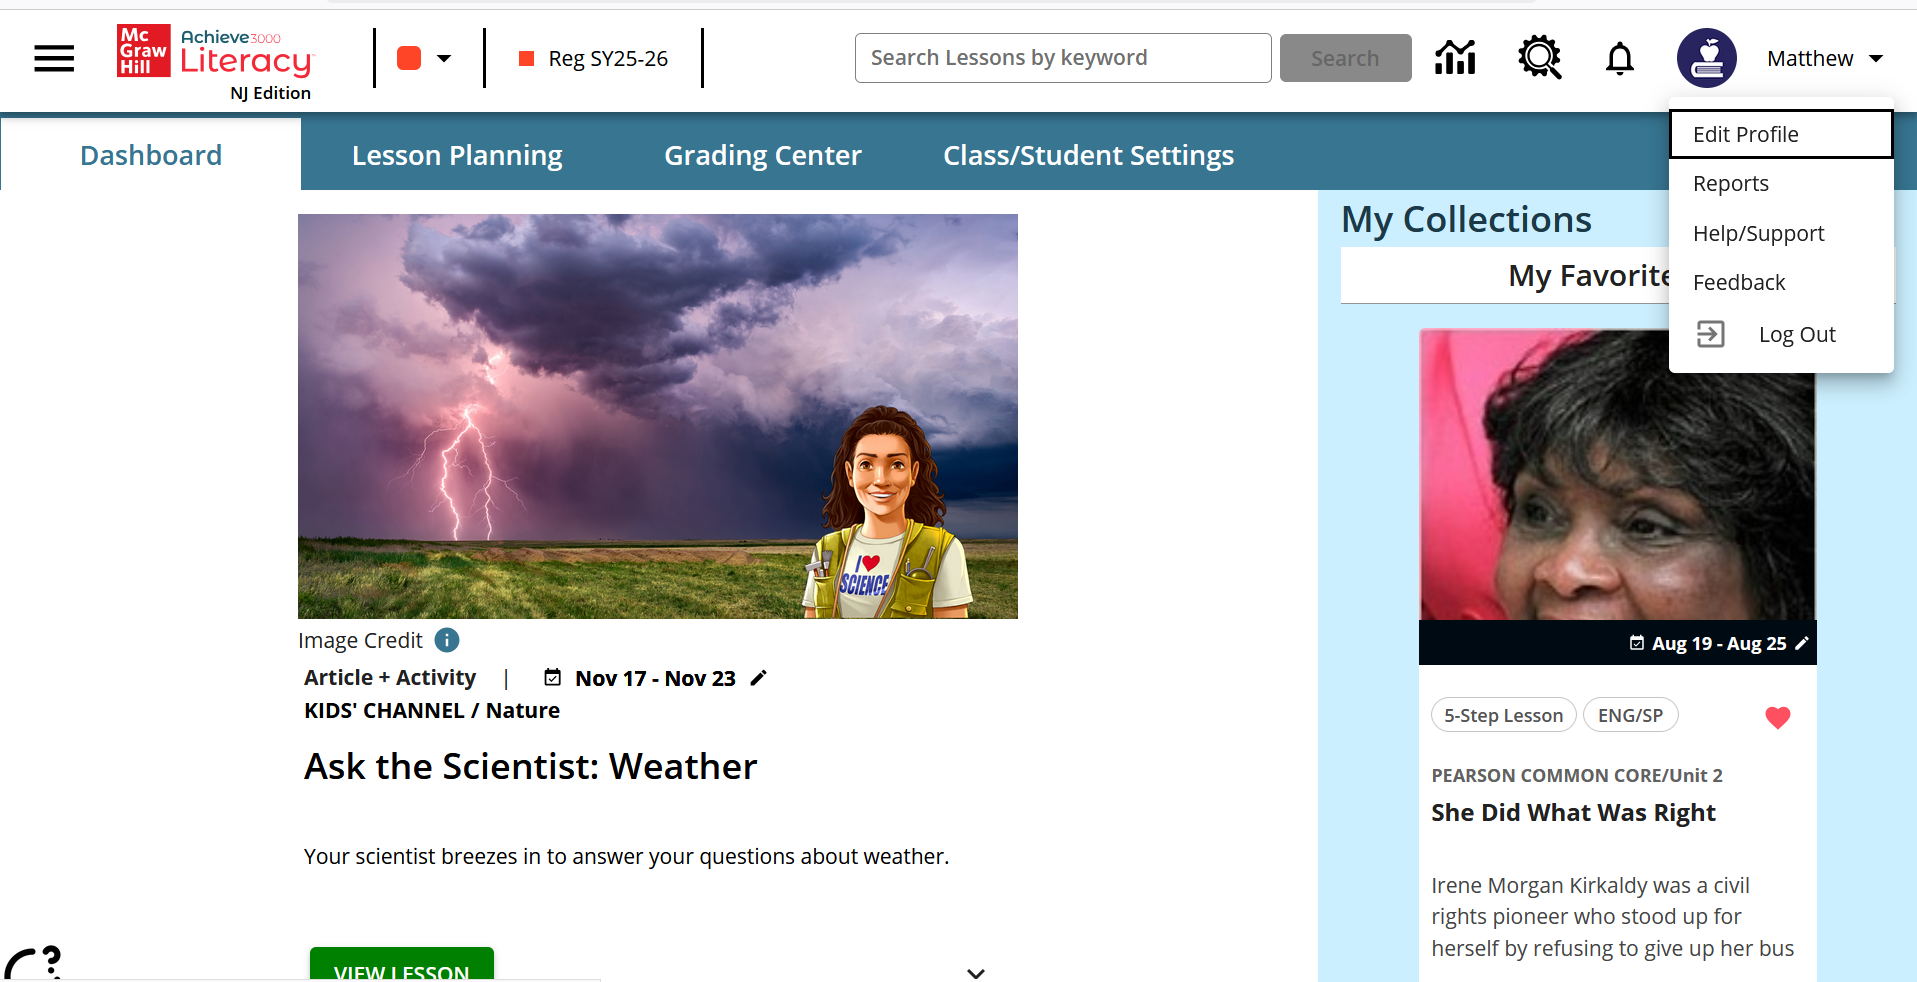The image size is (1917, 982).
Task: Open the reports chart icon in header
Action: 1455,58
